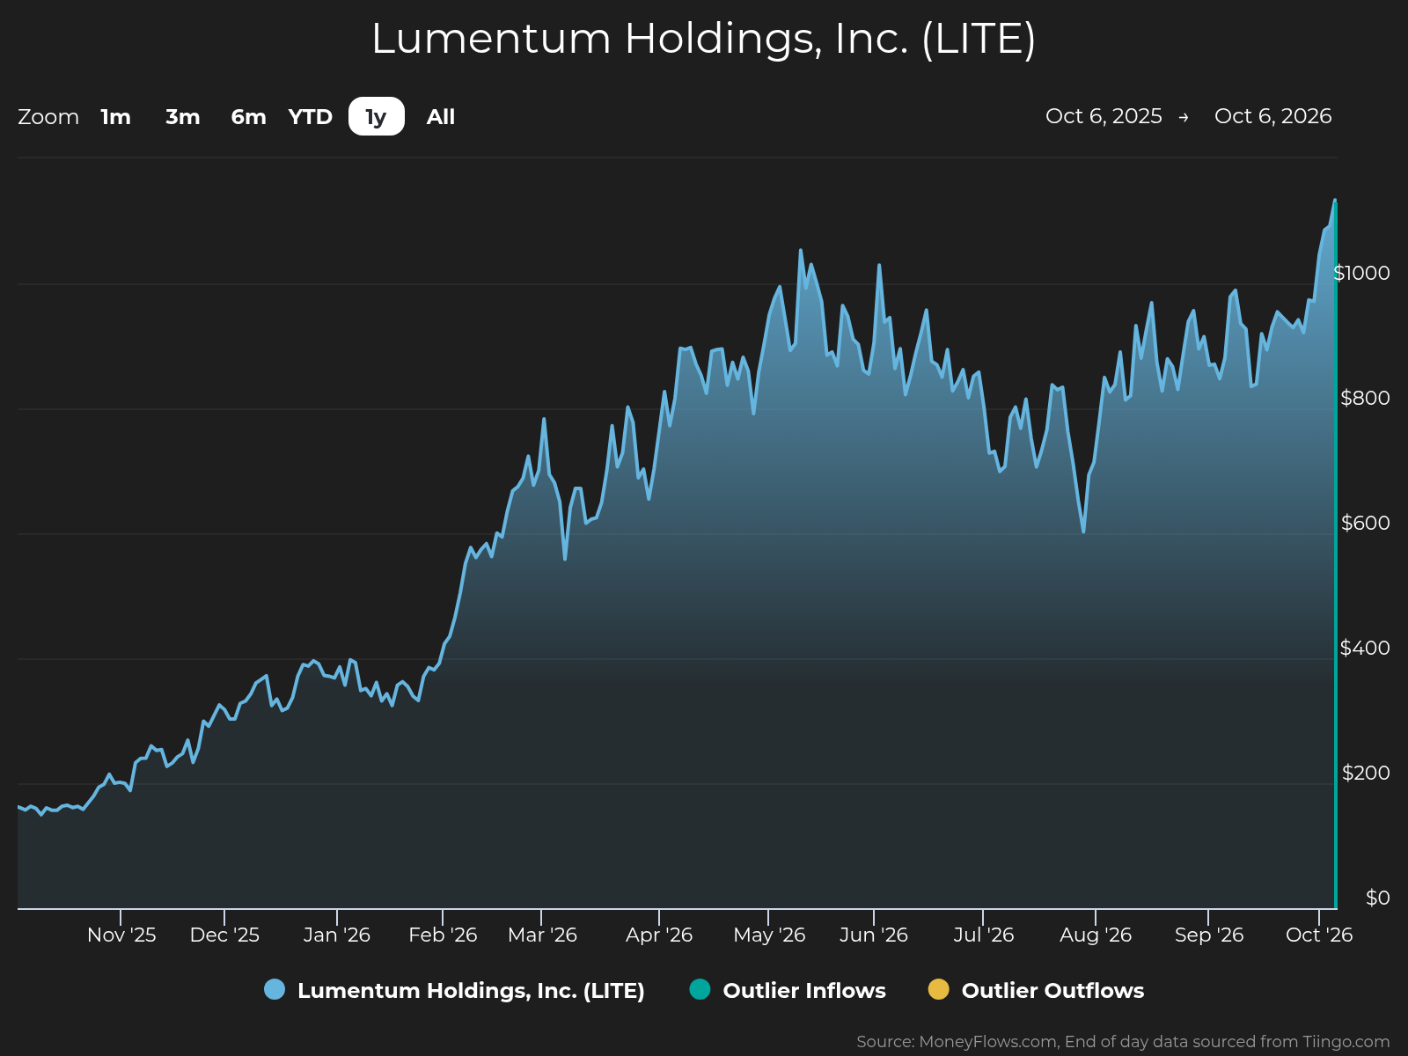Toggle the Outlier Inflows legend series
The height and width of the screenshot is (1056, 1408).
click(x=788, y=990)
